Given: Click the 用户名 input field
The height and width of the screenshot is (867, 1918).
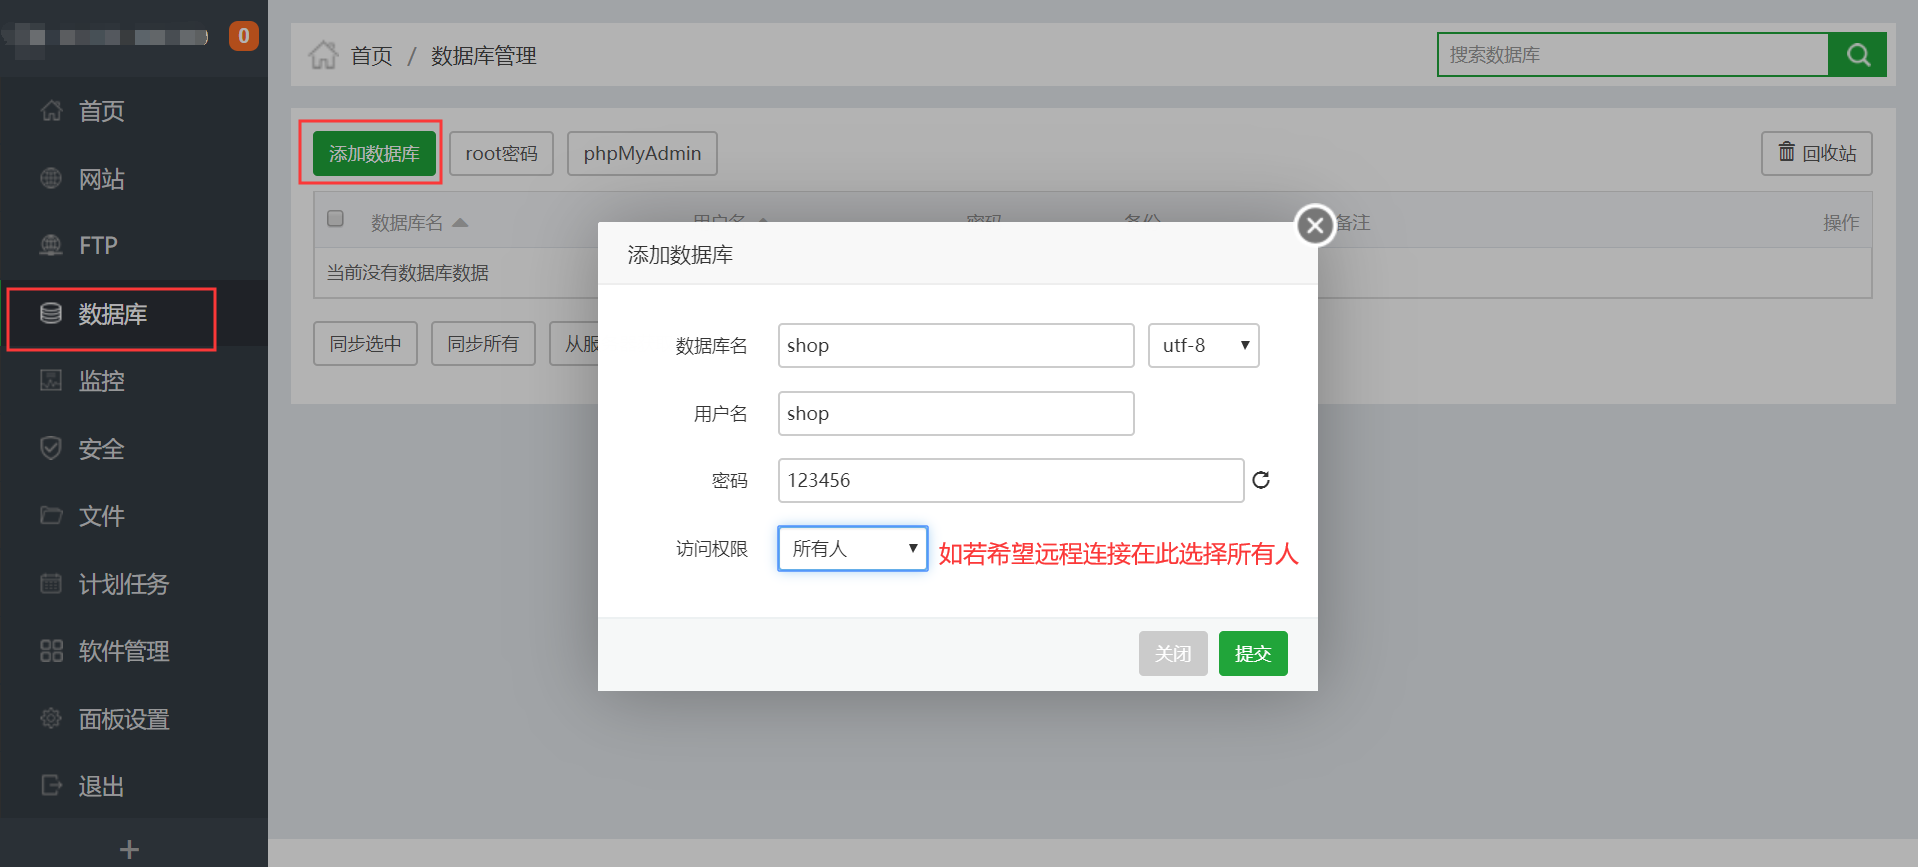Looking at the screenshot, I should click(x=956, y=413).
